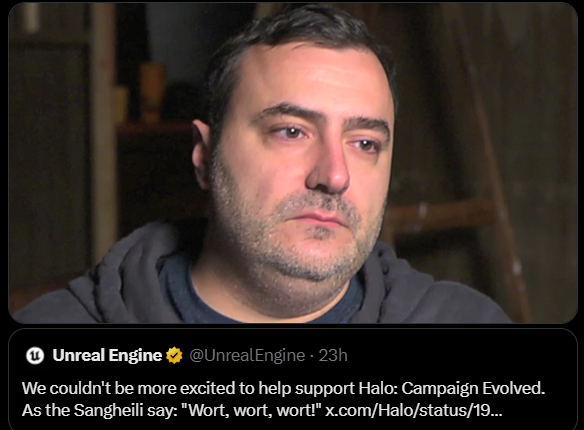Viewport: 584px width, 430px height.
Task: Click the "Wort, wort, wort!" quote text
Action: [255, 410]
